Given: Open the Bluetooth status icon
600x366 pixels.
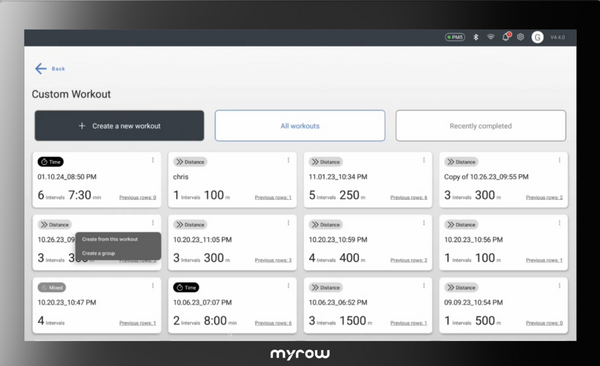Looking at the screenshot, I should tap(476, 37).
